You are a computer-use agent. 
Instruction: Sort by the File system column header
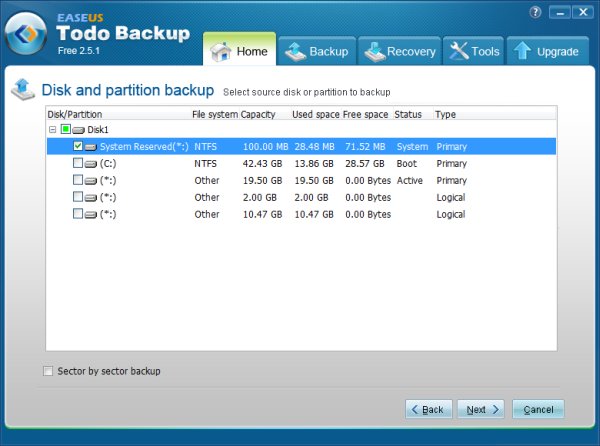click(x=215, y=114)
